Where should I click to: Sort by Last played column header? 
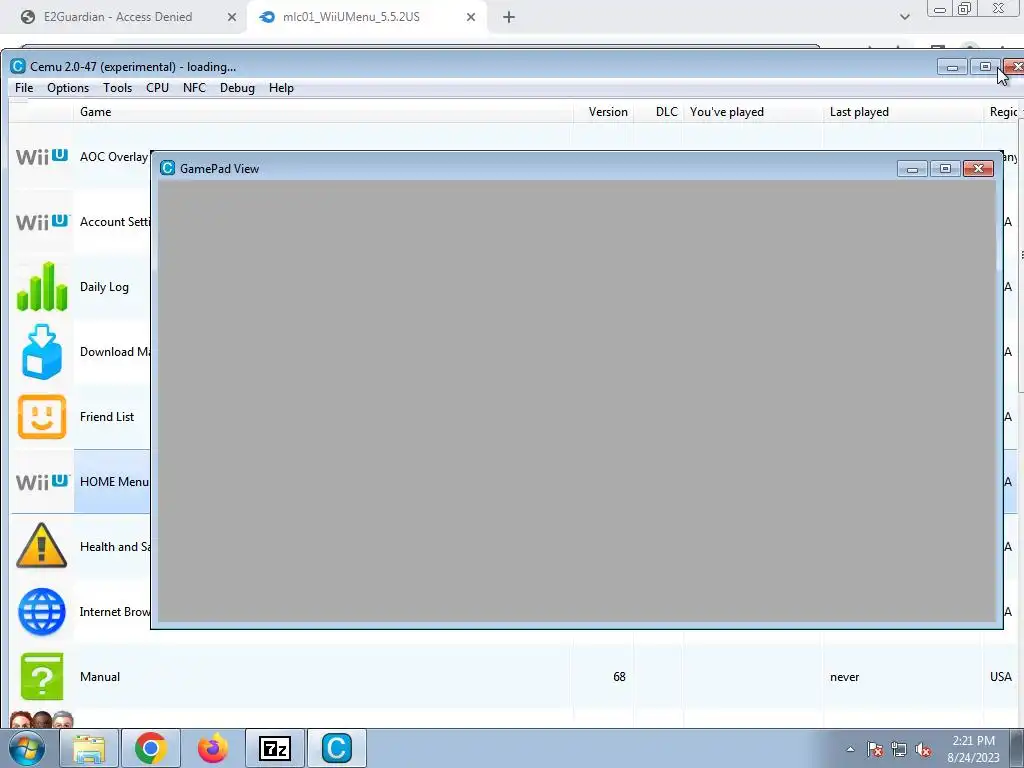(859, 112)
